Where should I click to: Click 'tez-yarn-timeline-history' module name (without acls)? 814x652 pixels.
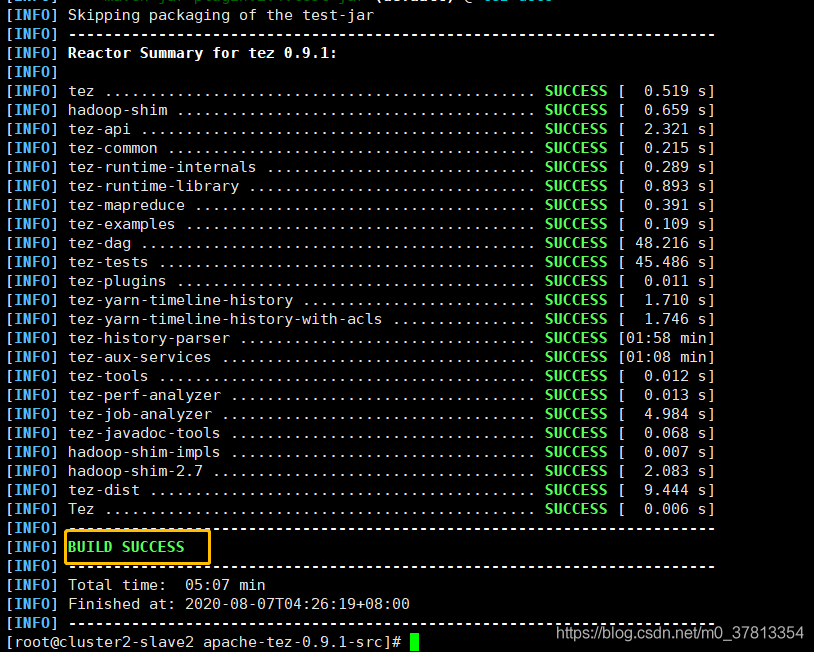tap(181, 300)
